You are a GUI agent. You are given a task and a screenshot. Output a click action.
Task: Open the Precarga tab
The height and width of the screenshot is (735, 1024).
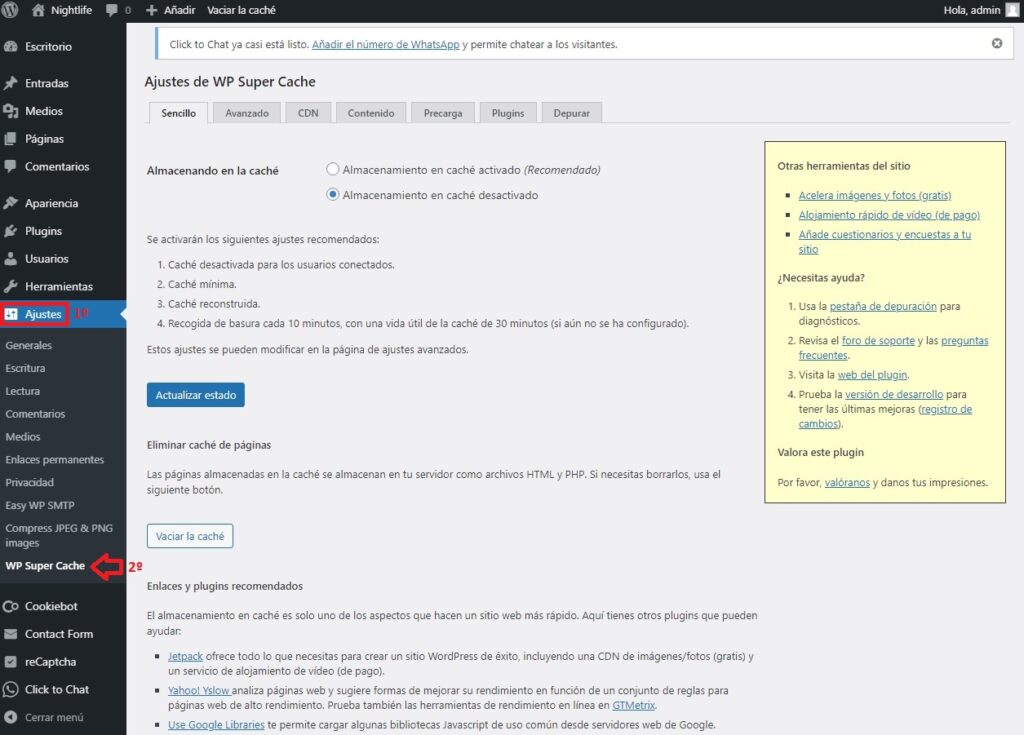[443, 113]
